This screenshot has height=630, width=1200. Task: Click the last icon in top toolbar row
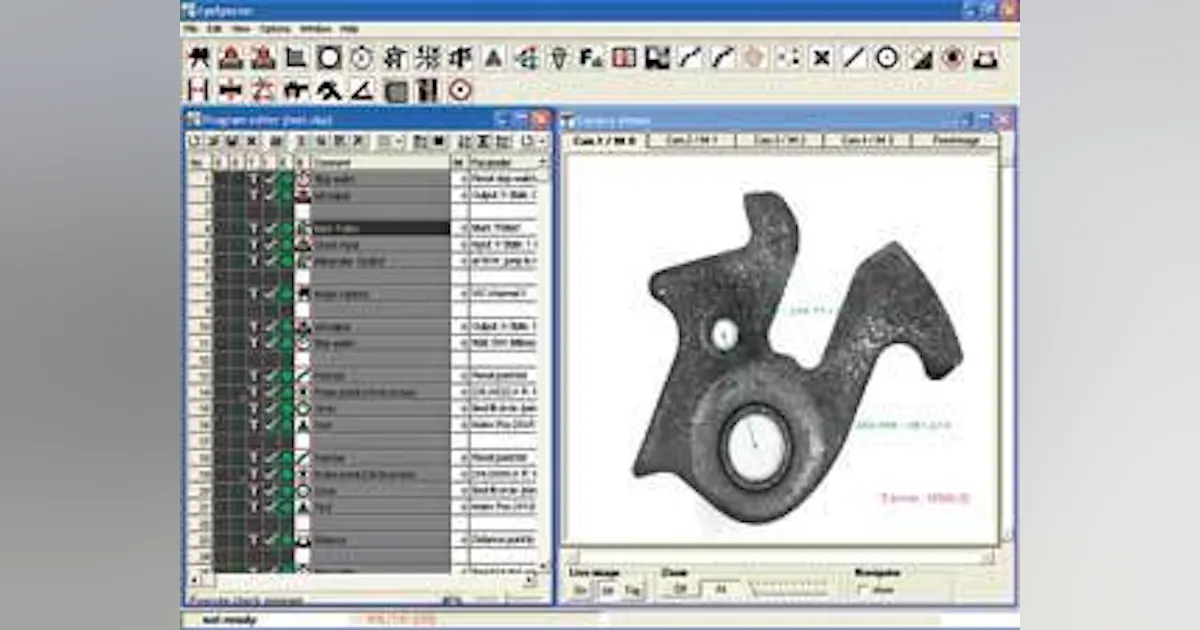[985, 58]
